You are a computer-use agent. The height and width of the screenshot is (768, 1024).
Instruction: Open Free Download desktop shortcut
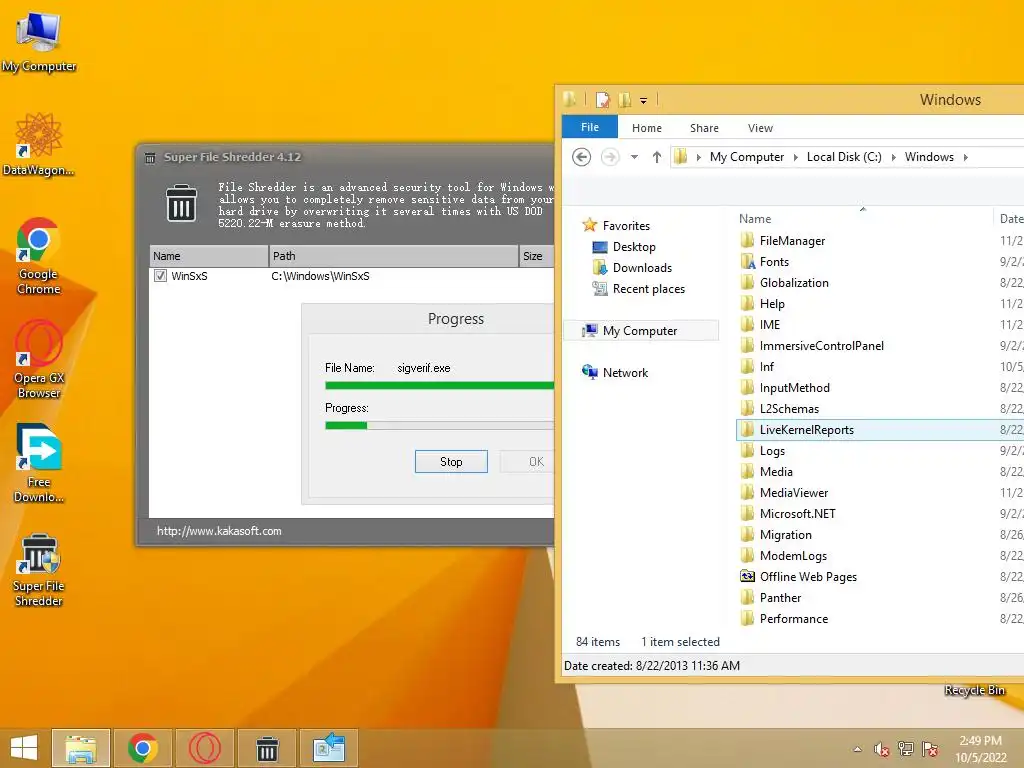pos(39,463)
